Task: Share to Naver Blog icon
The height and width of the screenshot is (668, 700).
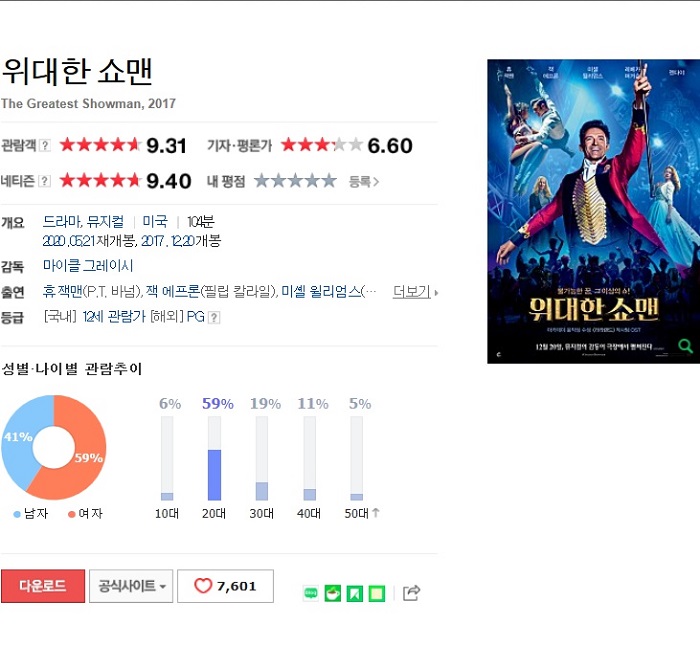Action: pos(311,593)
